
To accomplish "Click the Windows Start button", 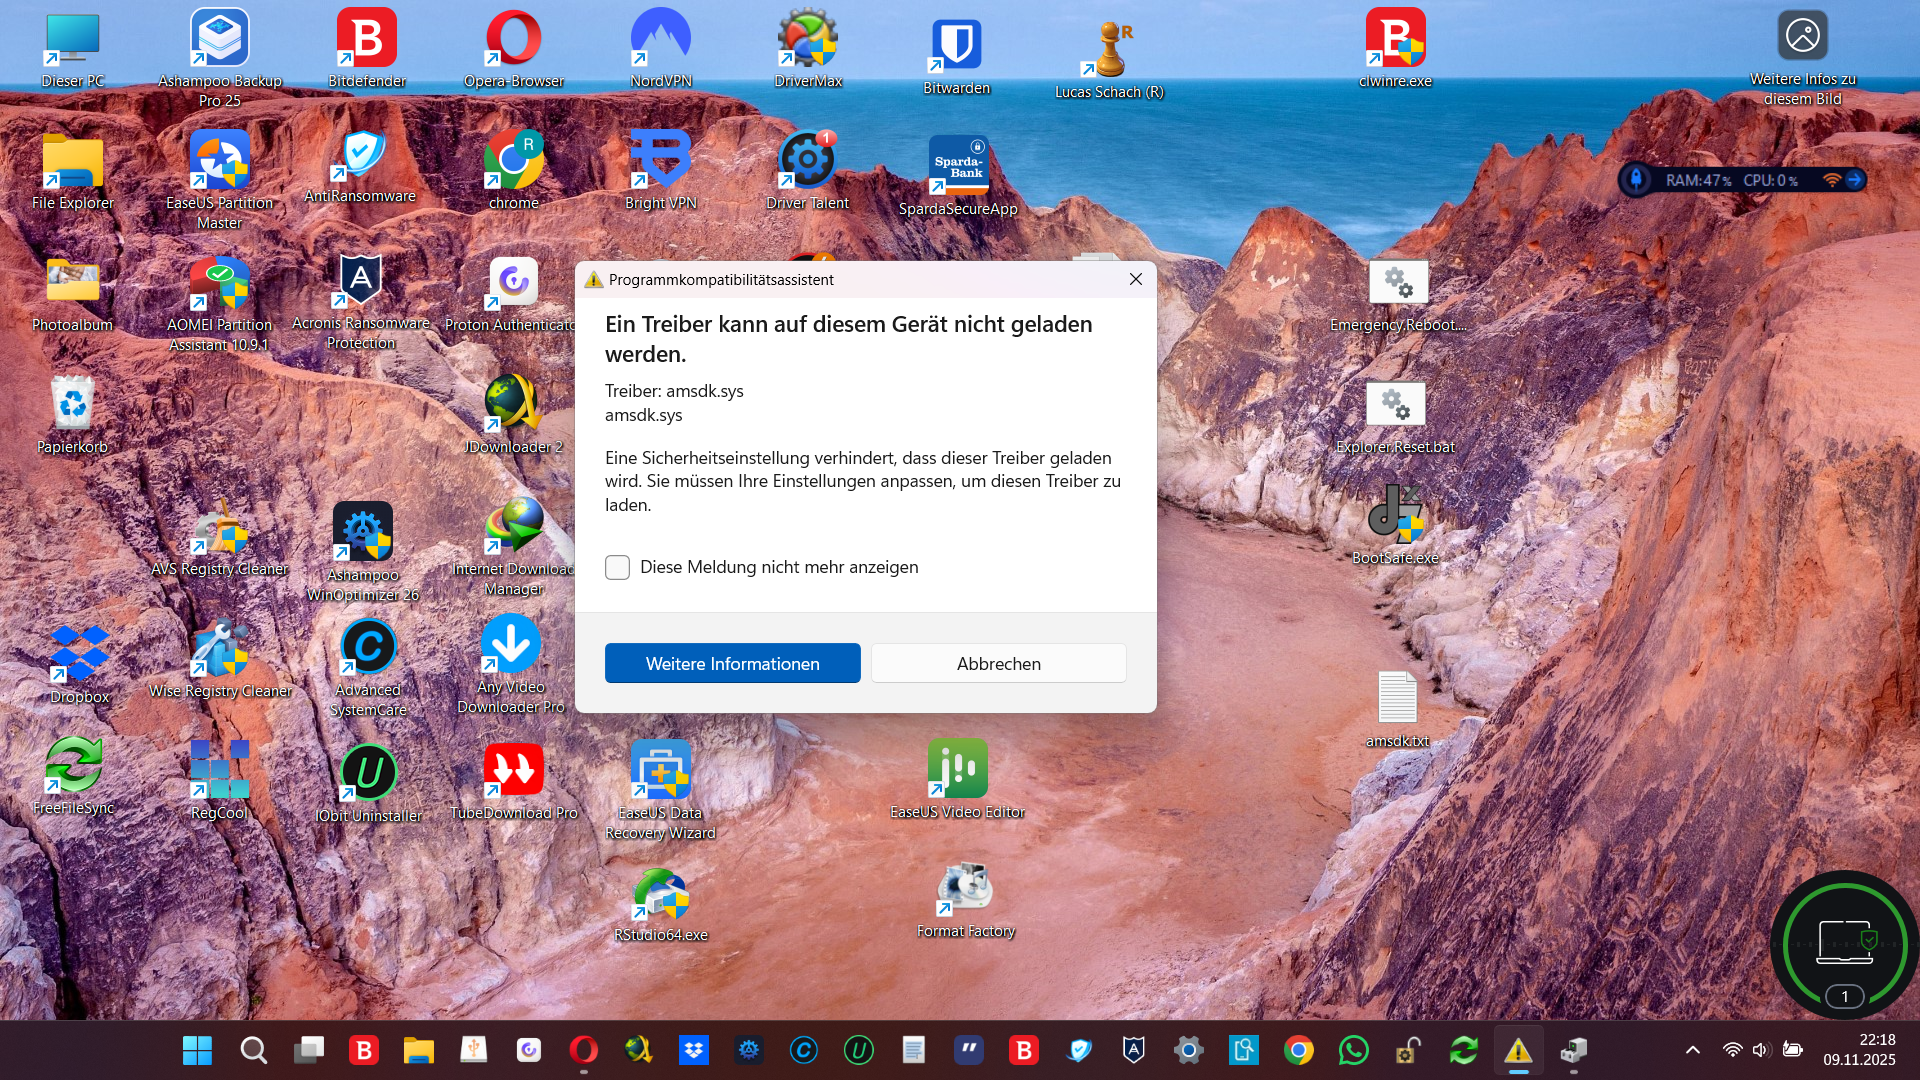I will (197, 1050).
